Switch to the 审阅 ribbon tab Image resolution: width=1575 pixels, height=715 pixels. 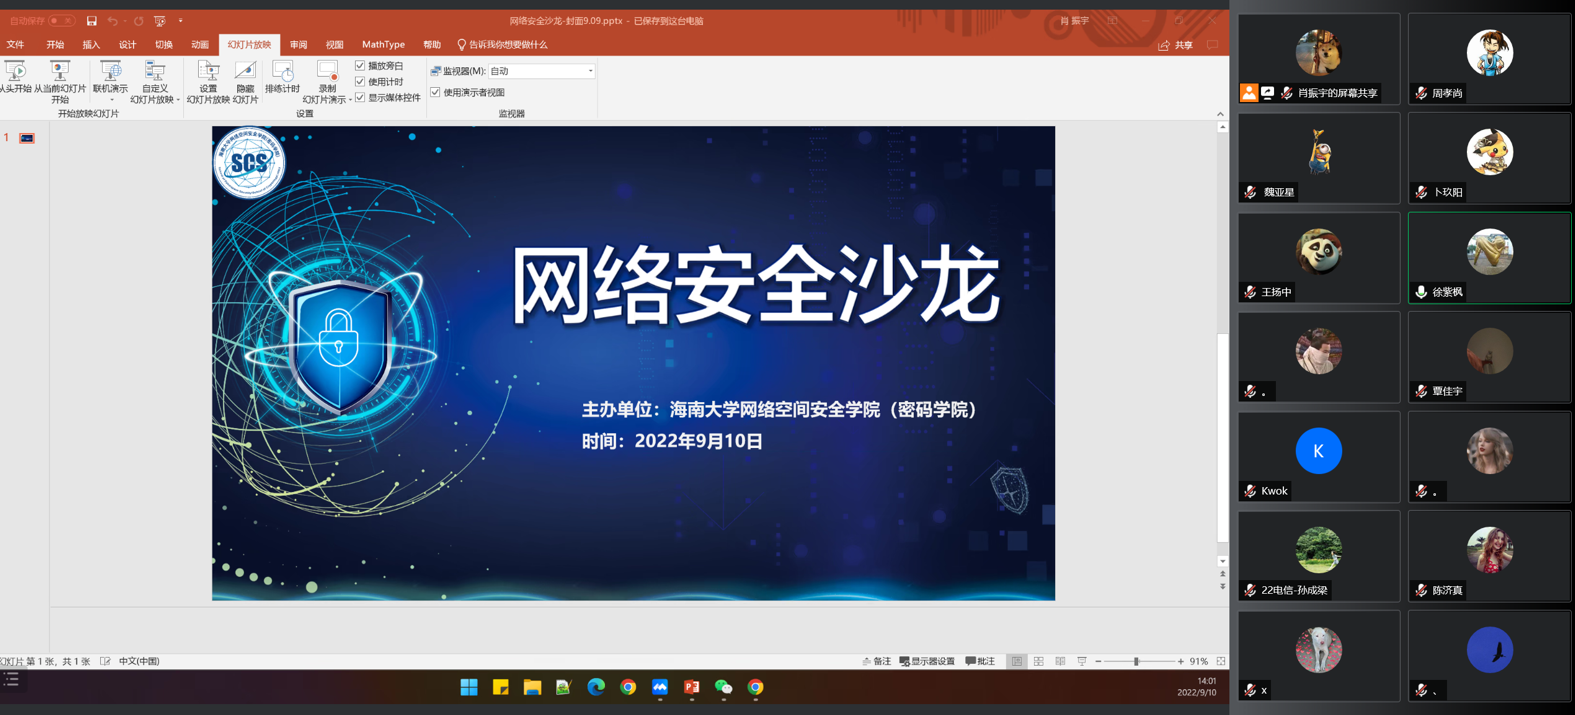click(x=298, y=45)
